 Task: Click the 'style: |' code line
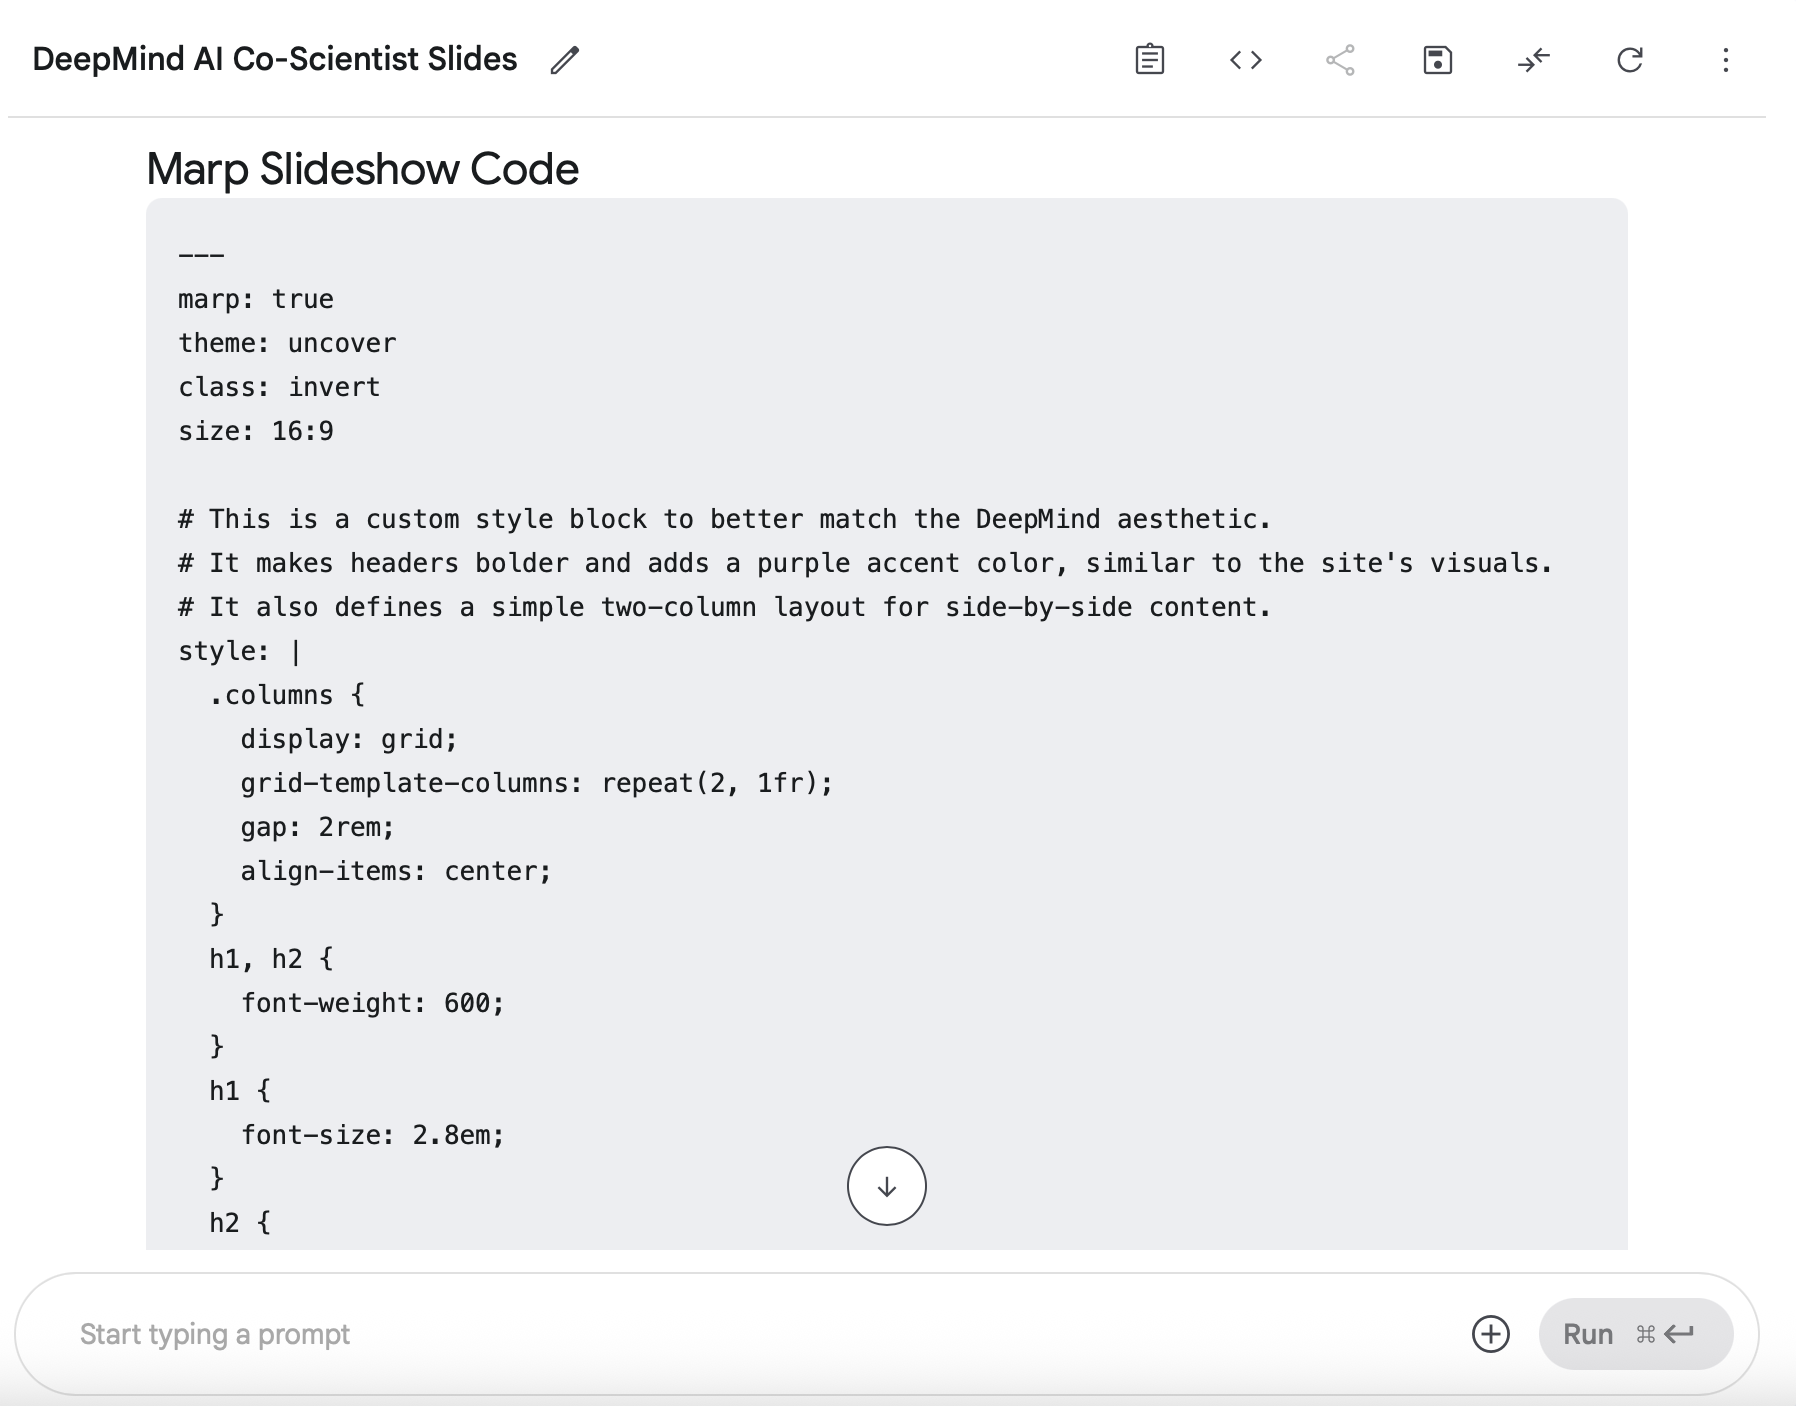240,651
